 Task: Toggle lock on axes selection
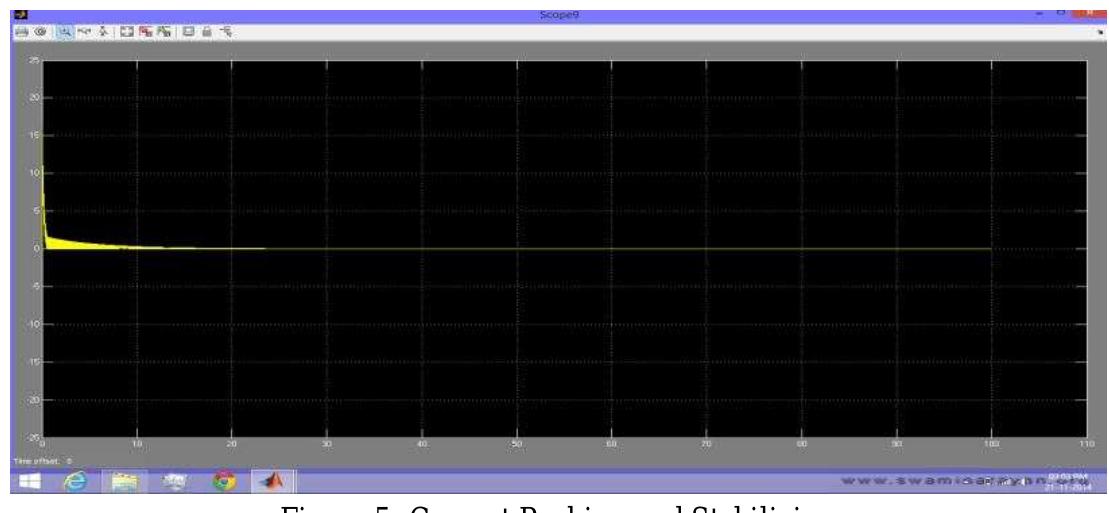coord(207,33)
